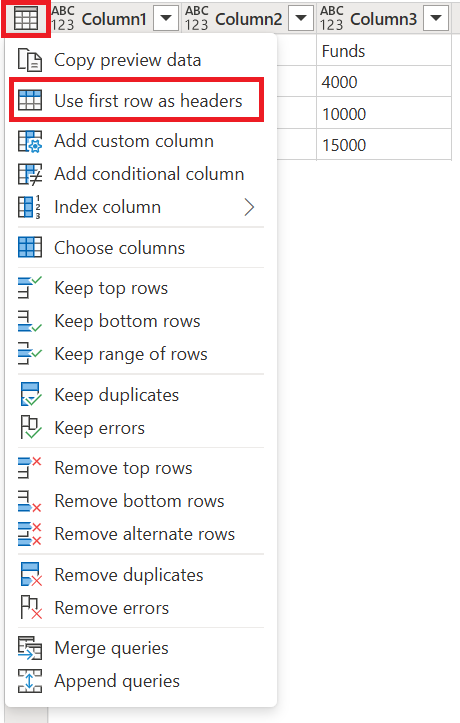Expand the Index column submenu chevron
The image size is (460, 723).
tap(249, 207)
